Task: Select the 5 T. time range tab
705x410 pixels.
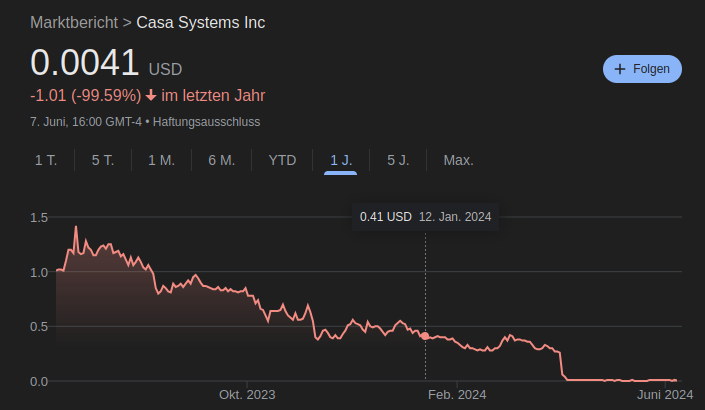Action: tap(103, 160)
